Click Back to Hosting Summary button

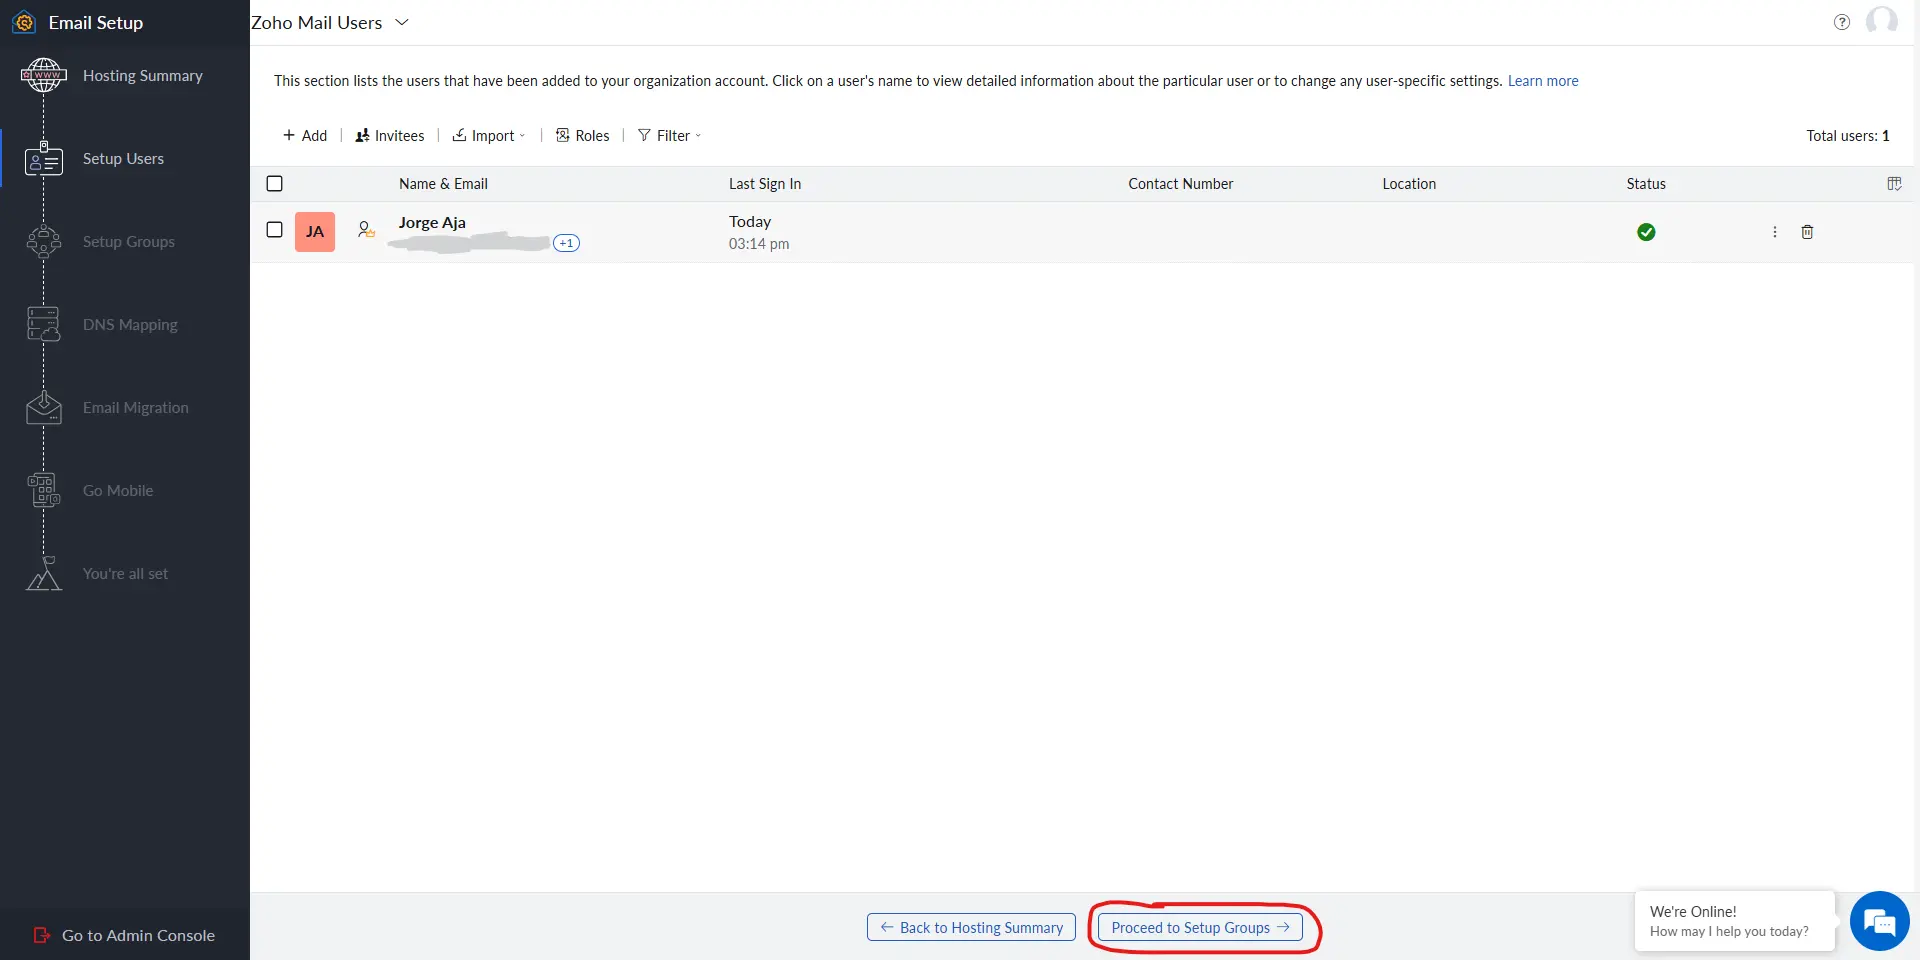[971, 928]
